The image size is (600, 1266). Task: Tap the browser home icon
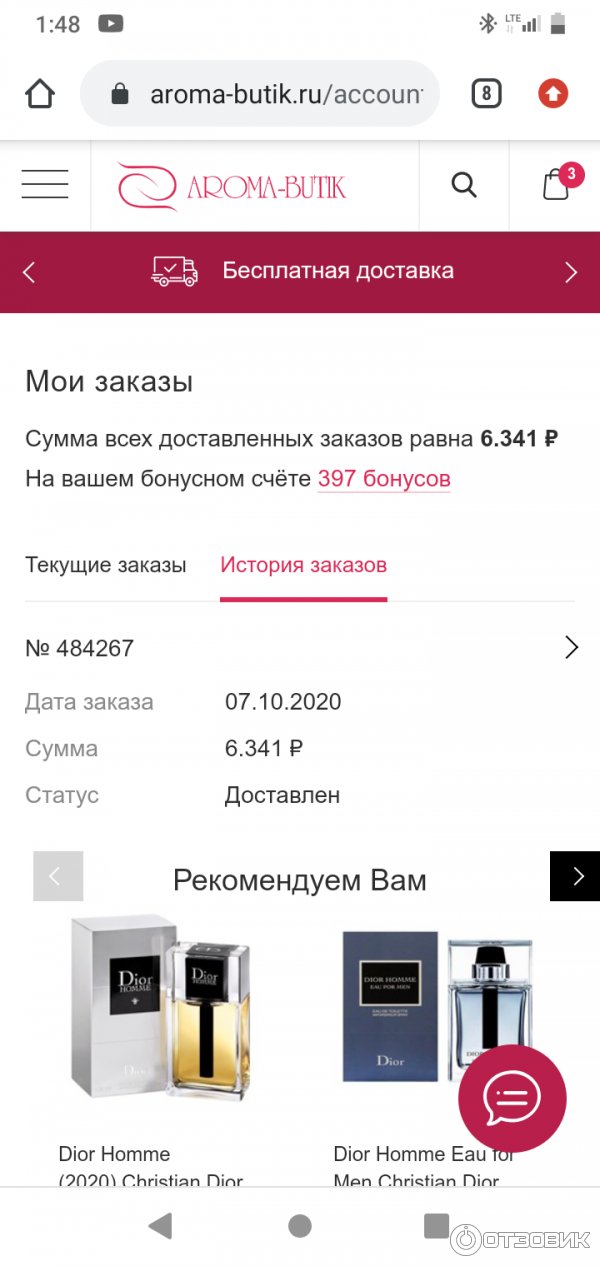coord(40,94)
